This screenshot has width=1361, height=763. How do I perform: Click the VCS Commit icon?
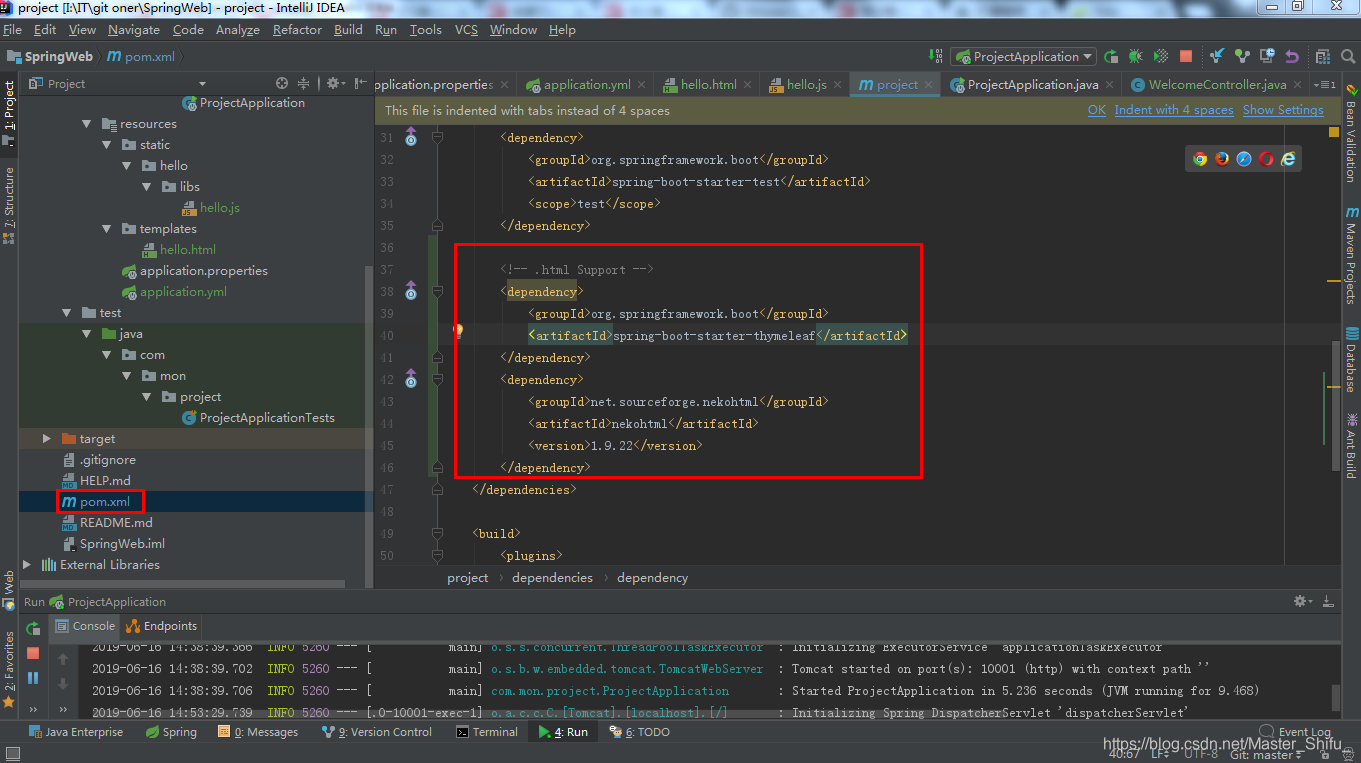pos(1242,57)
